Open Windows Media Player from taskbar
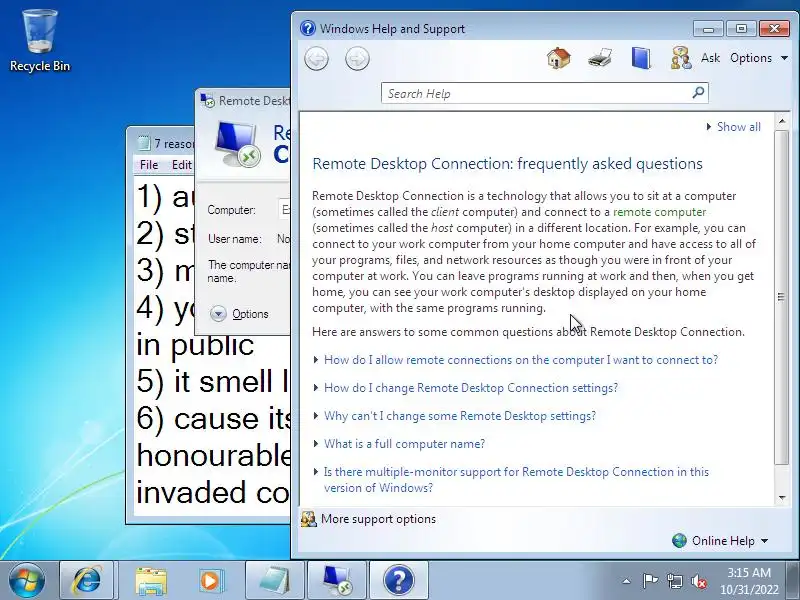This screenshot has width=800, height=600. pos(210,580)
